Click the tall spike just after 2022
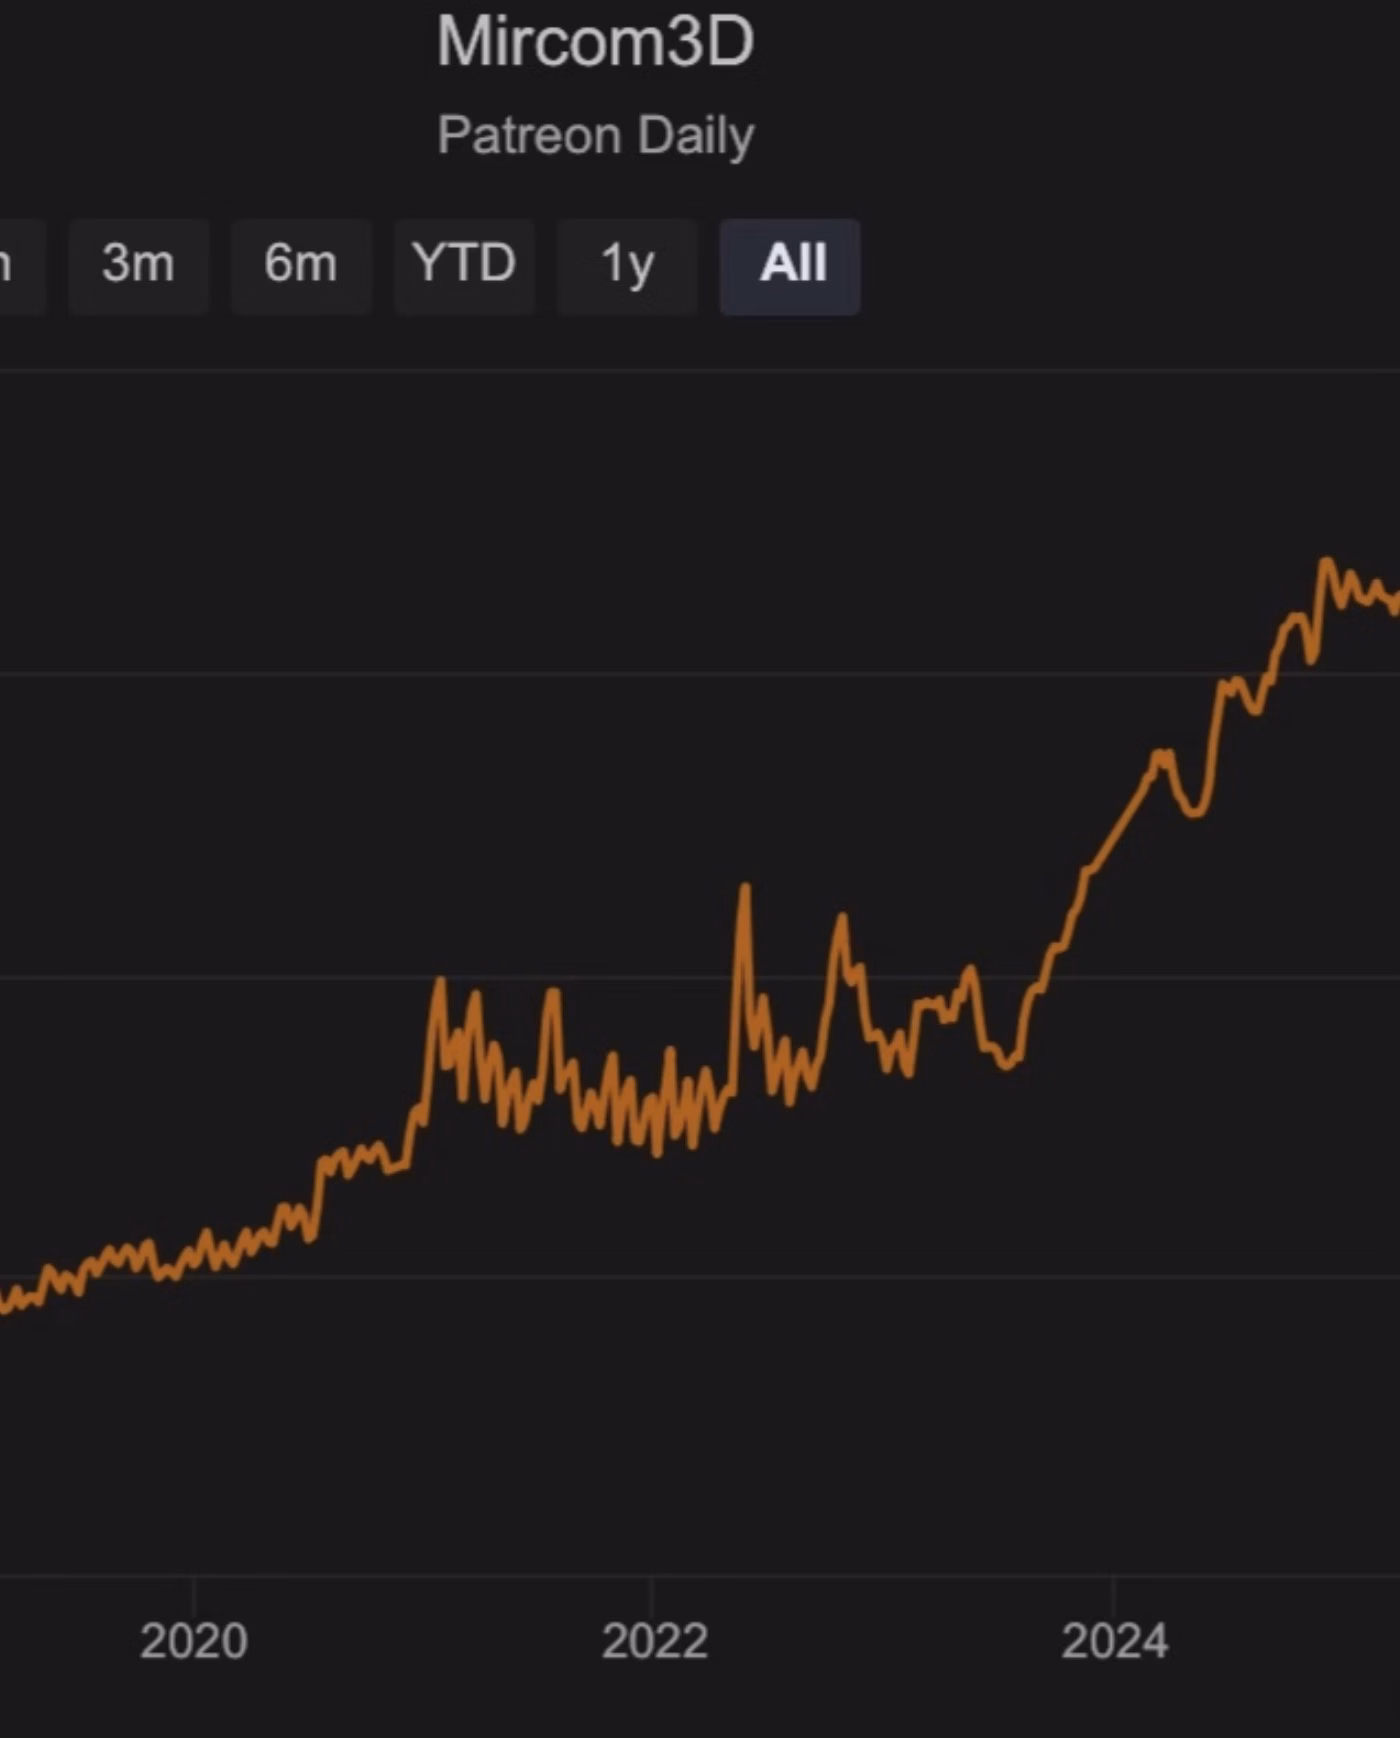The width and height of the screenshot is (1400, 1738). pyautogui.click(x=744, y=888)
